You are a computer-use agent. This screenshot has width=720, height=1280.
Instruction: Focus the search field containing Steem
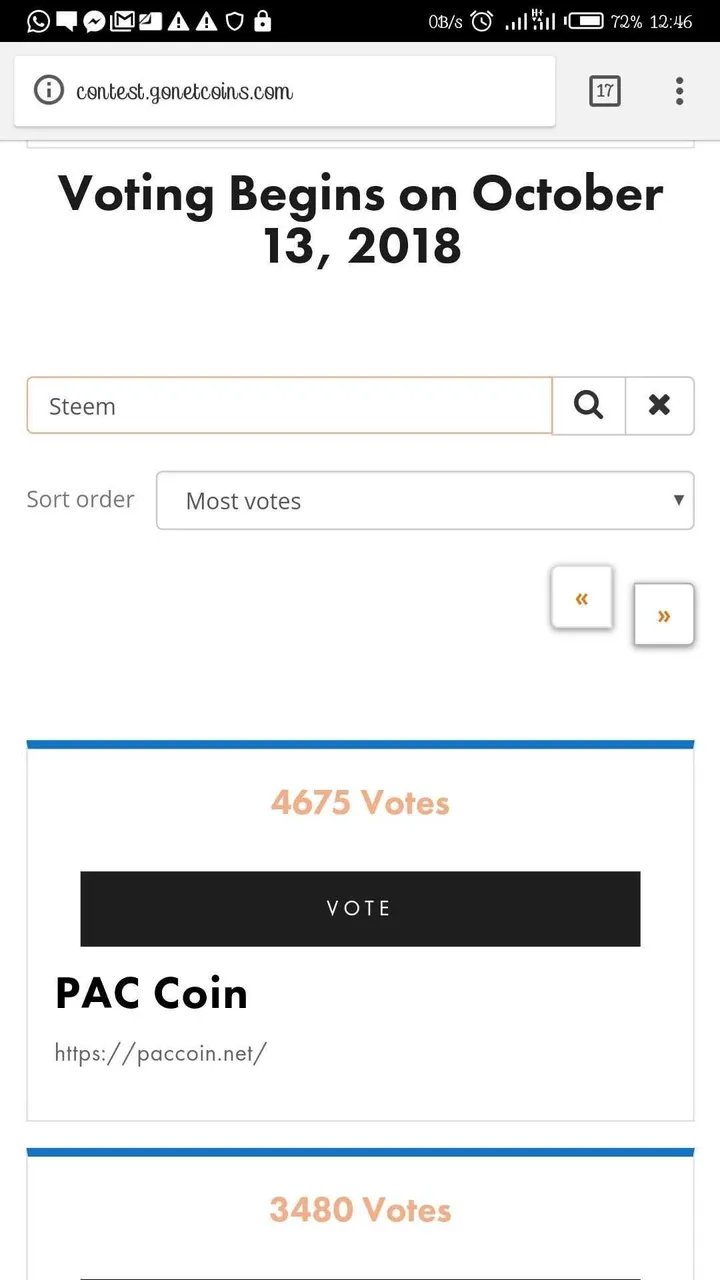click(x=289, y=405)
